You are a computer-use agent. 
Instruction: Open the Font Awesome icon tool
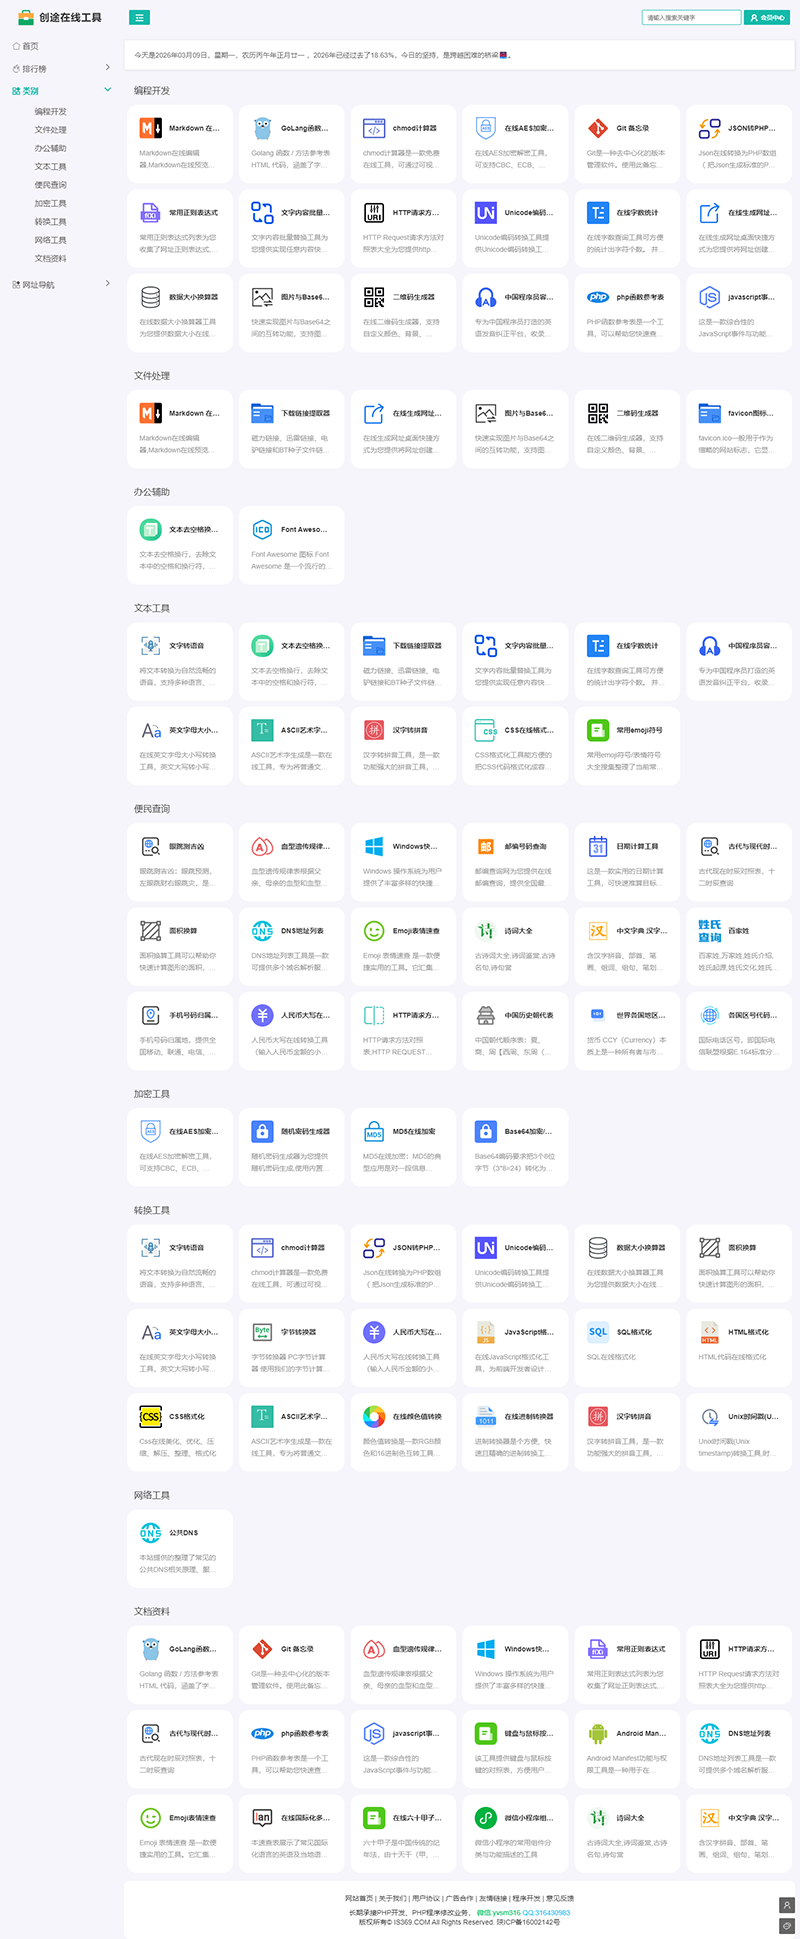point(262,529)
